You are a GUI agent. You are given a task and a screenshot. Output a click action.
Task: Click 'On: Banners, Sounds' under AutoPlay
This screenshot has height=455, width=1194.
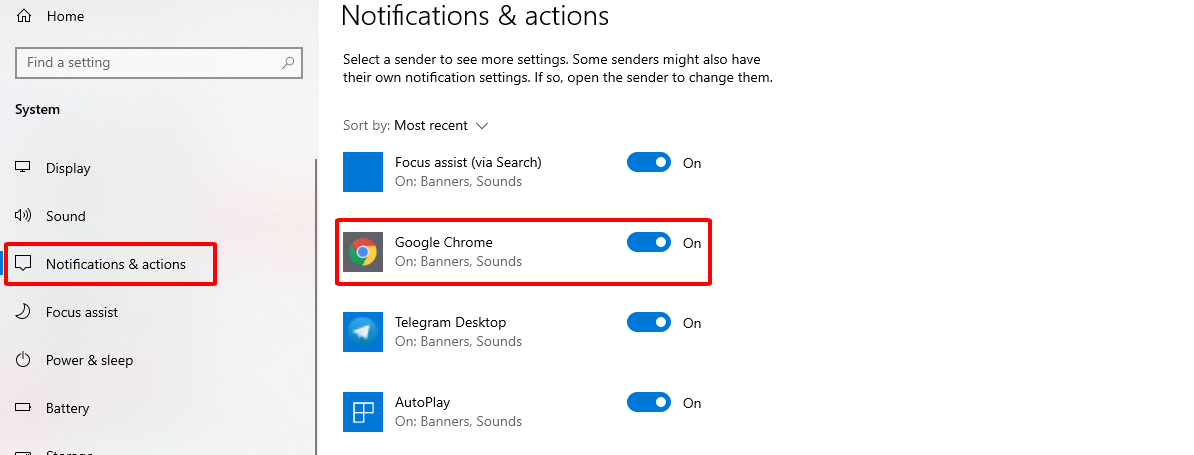(x=458, y=421)
